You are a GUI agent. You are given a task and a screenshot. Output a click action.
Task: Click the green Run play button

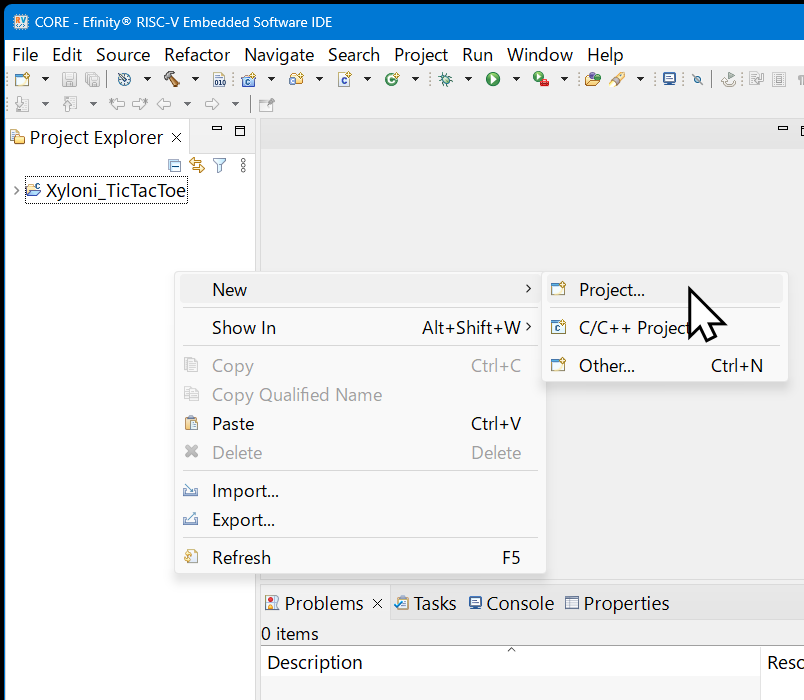[x=493, y=79]
